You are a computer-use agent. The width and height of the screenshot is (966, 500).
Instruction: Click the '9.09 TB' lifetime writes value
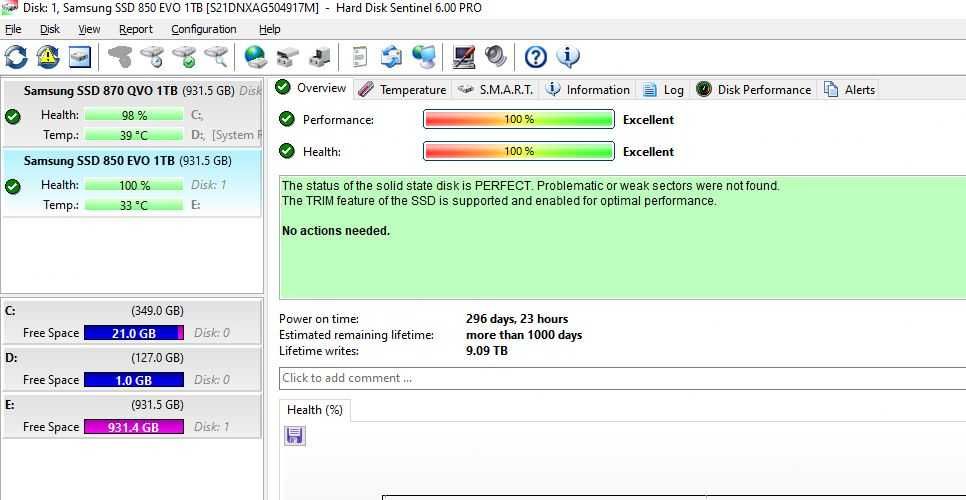487,351
